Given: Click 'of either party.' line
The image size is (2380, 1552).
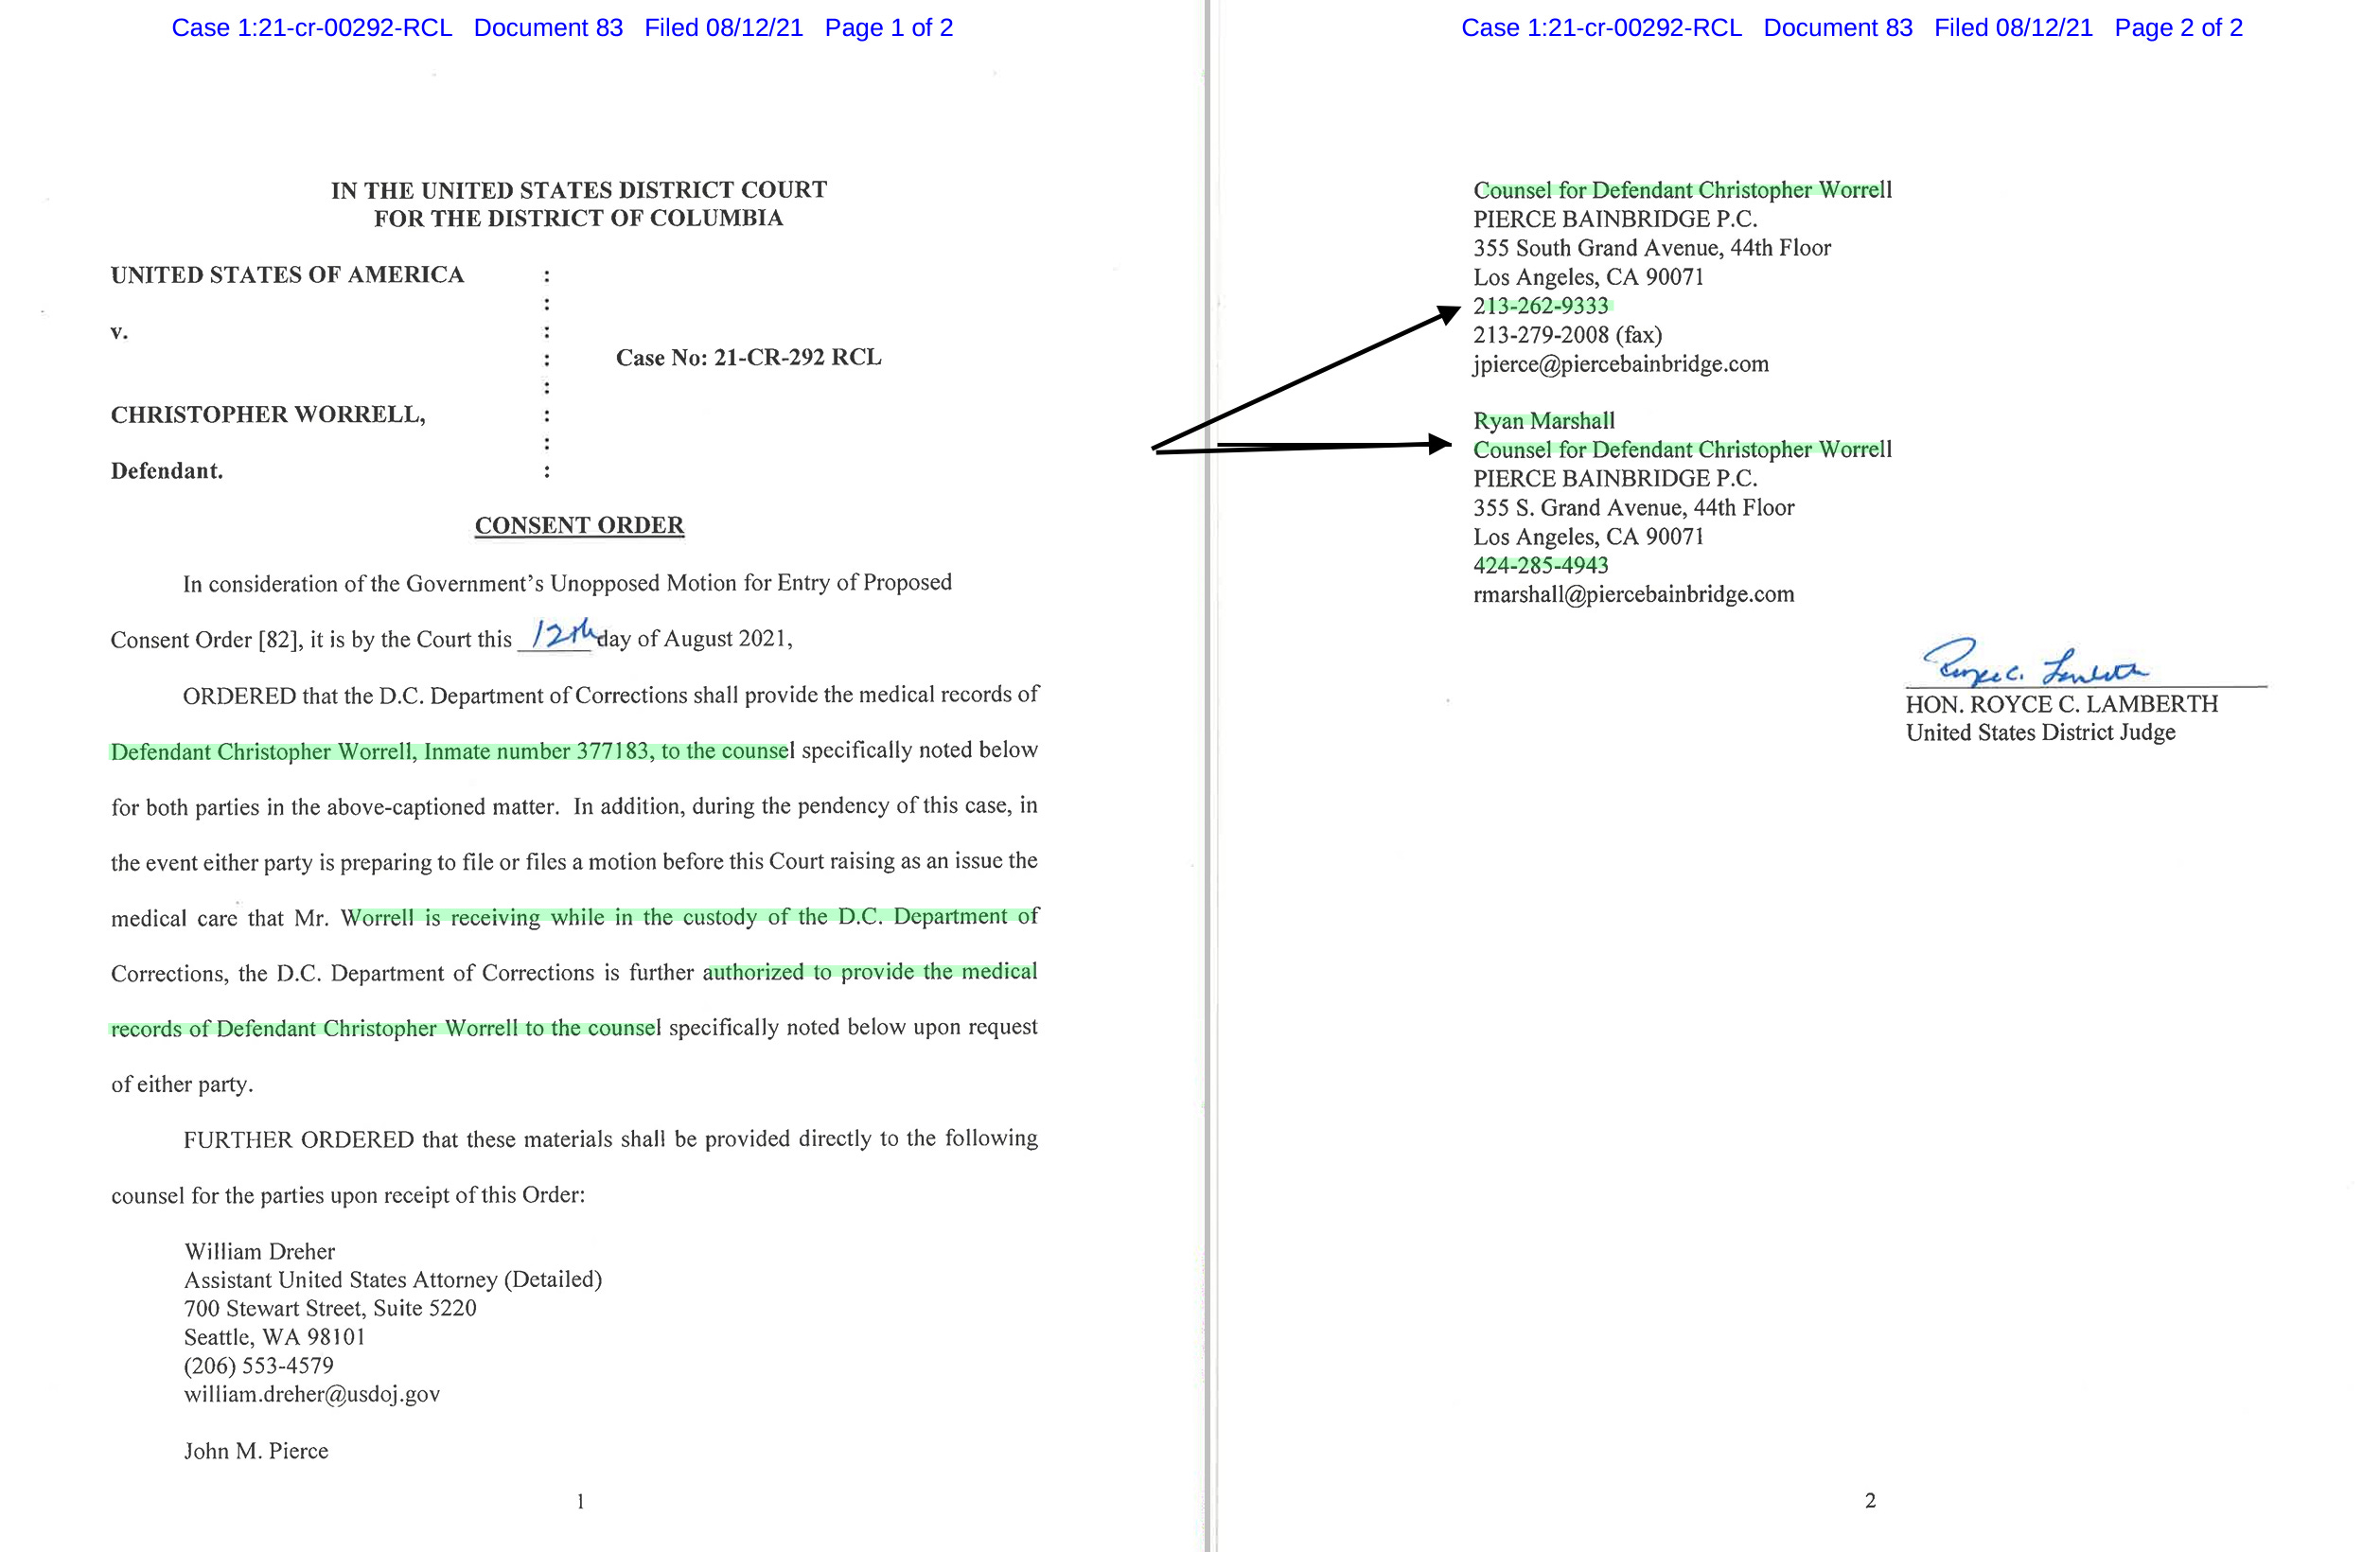Looking at the screenshot, I should tap(182, 1084).
